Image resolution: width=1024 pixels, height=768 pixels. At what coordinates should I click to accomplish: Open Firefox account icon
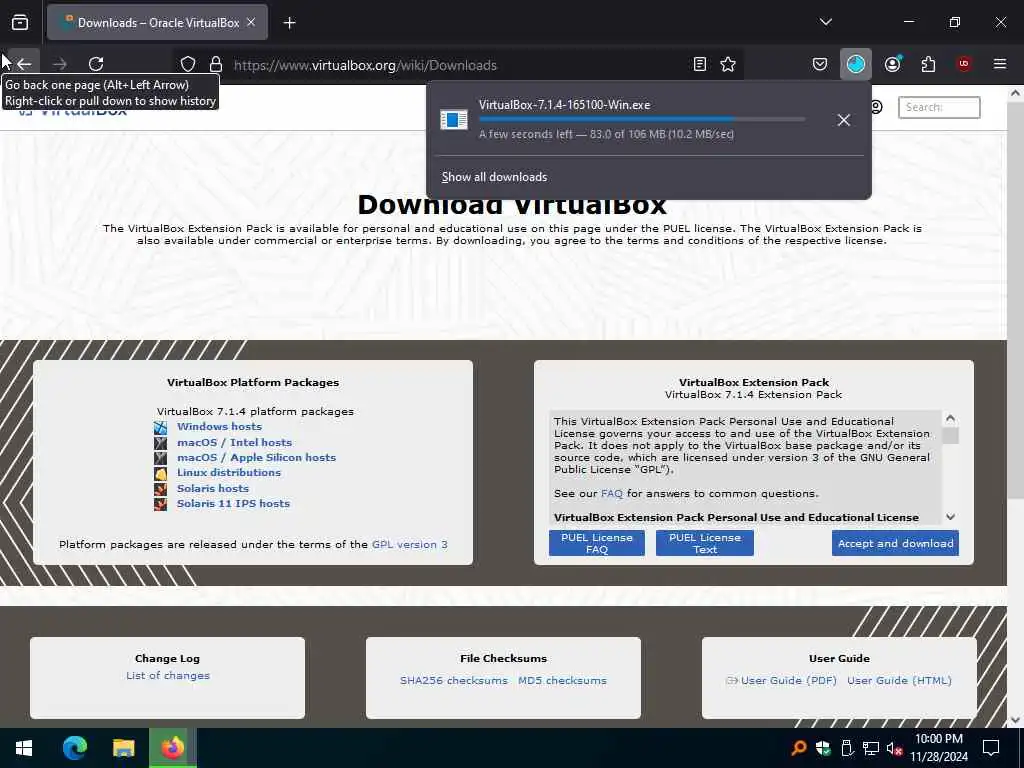pyautogui.click(x=892, y=64)
